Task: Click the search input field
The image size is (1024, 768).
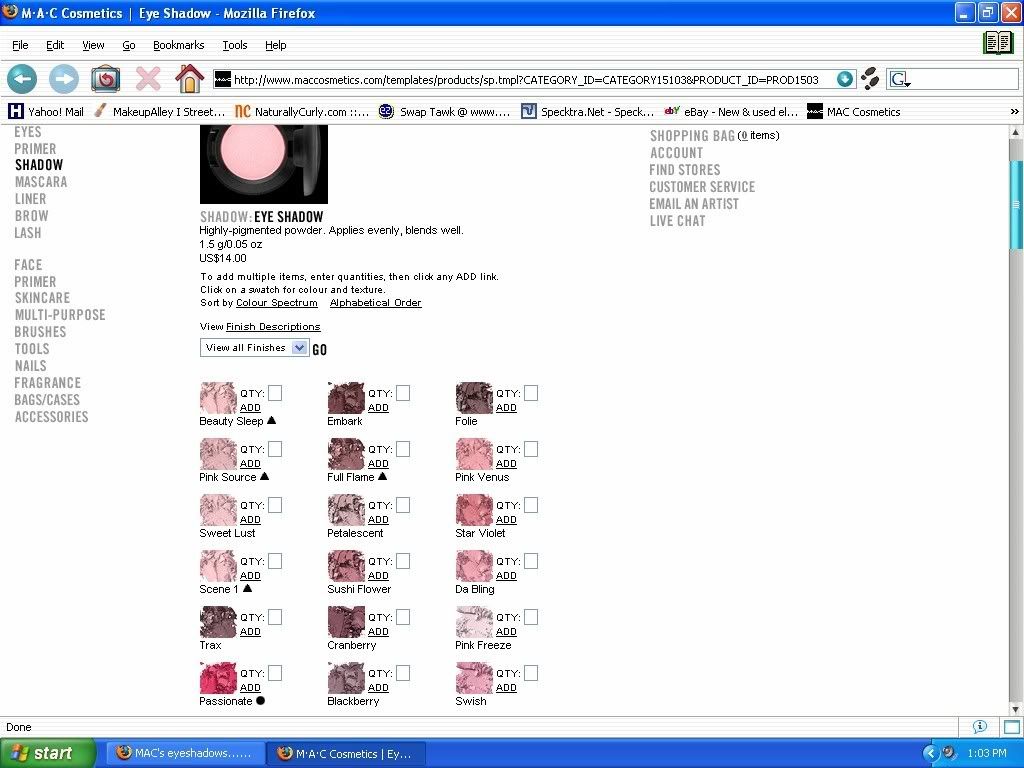Action: pyautogui.click(x=964, y=80)
